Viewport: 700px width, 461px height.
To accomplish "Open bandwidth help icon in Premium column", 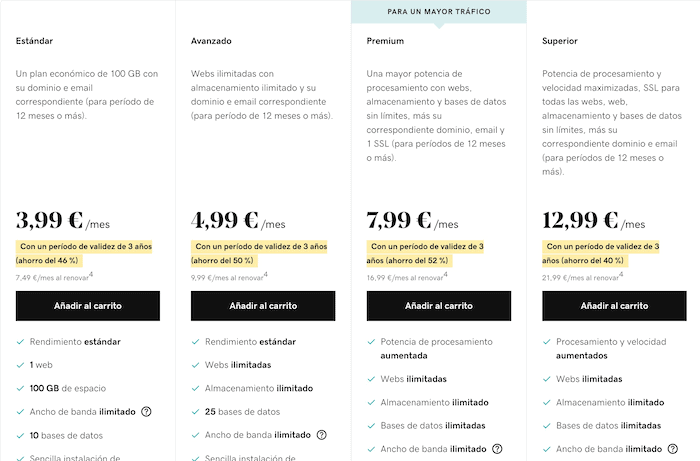I will (x=497, y=449).
